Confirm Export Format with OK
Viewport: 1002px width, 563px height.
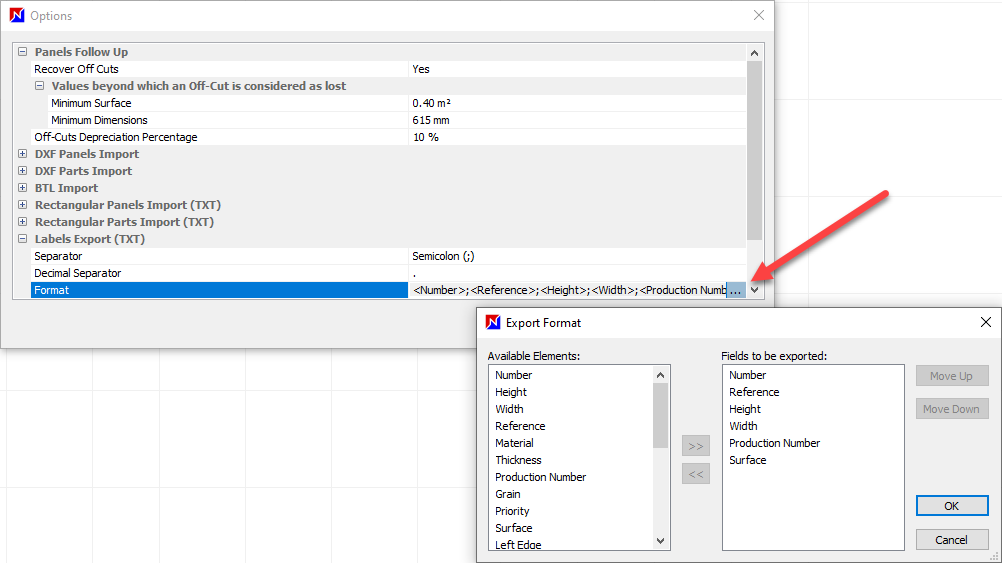pyautogui.click(x=952, y=506)
